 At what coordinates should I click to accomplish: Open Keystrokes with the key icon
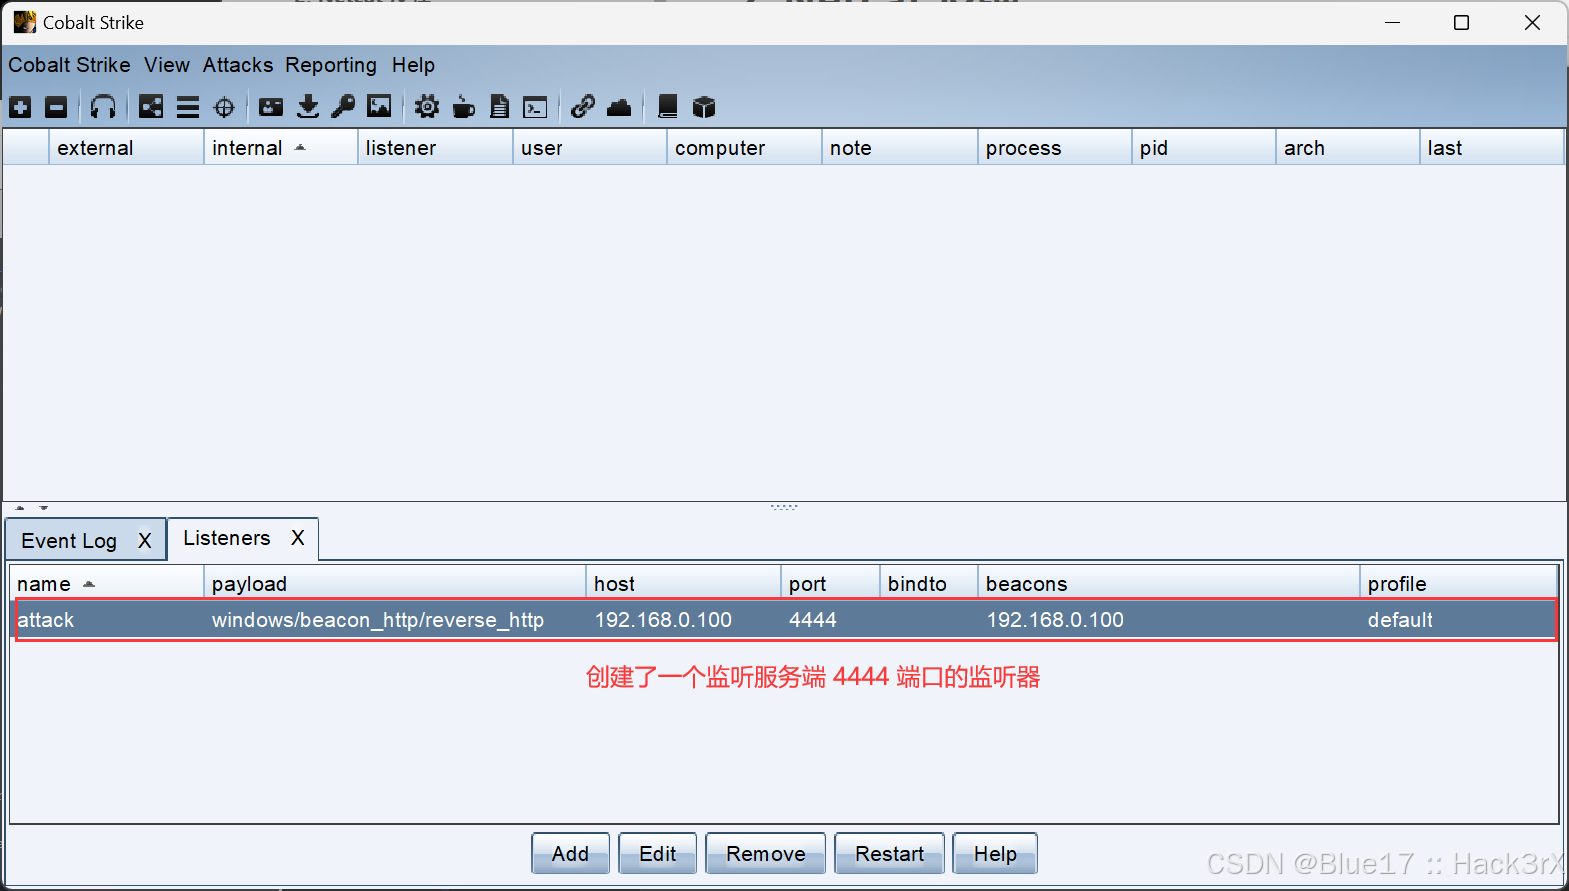pyautogui.click(x=343, y=107)
